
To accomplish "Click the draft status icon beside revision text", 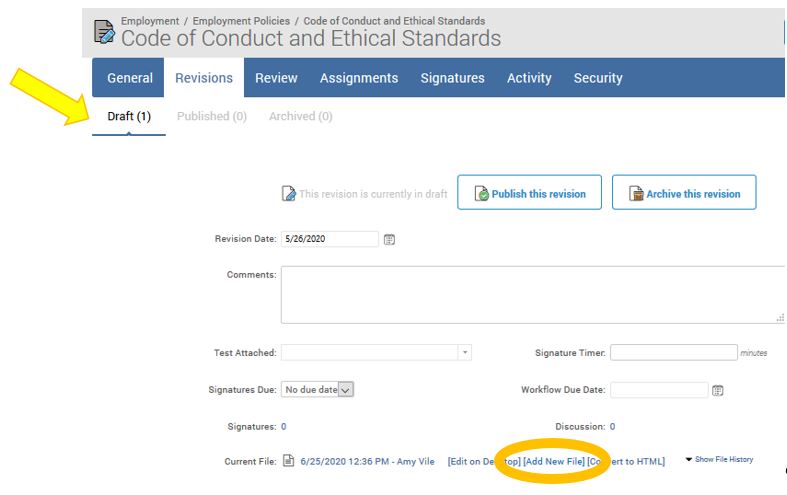I will coord(289,193).
